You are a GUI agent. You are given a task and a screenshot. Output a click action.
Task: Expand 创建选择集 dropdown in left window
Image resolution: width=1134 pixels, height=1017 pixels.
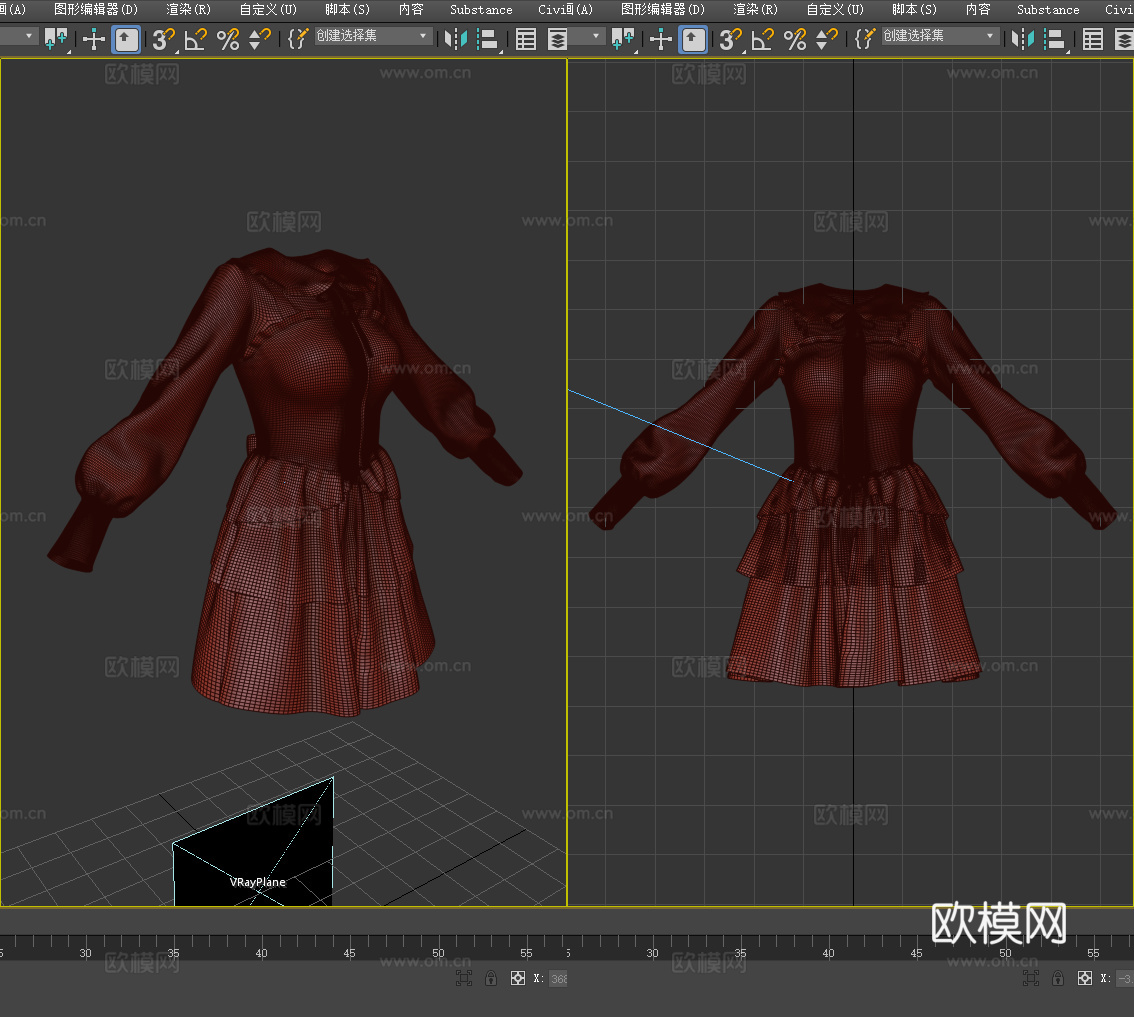click(x=423, y=36)
